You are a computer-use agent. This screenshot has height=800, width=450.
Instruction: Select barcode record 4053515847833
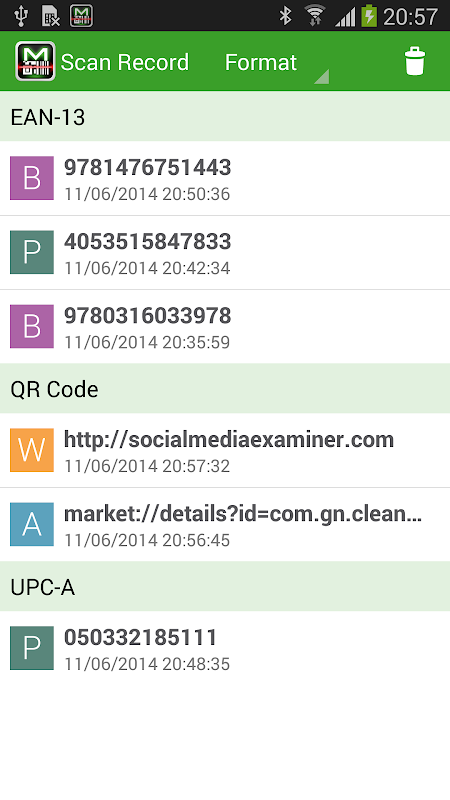[x=225, y=253]
